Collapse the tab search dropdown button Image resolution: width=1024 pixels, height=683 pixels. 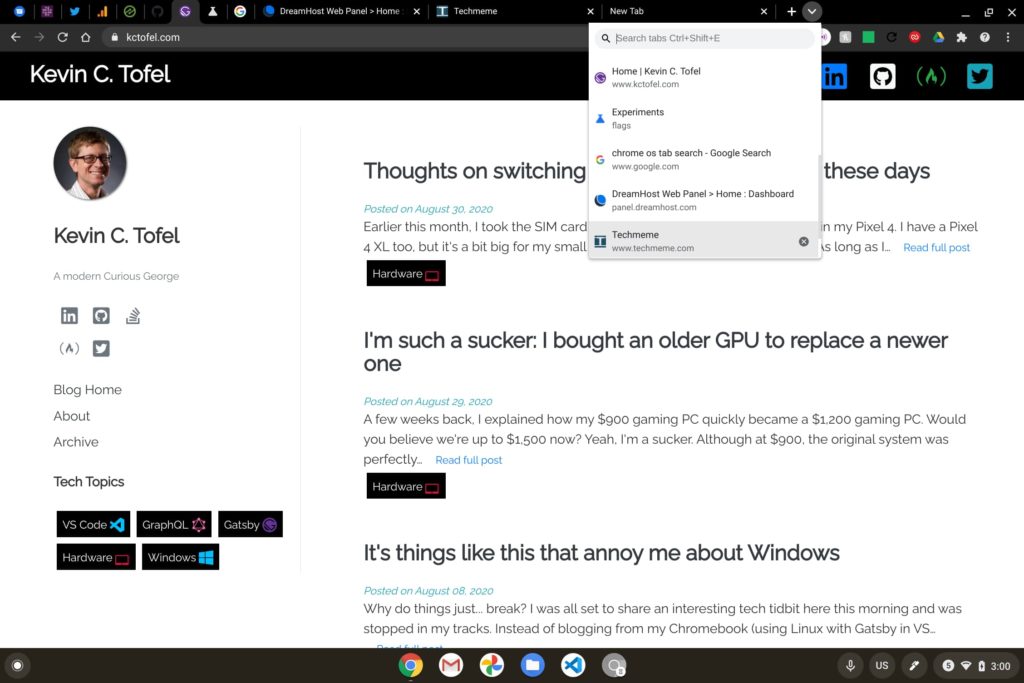click(x=812, y=11)
